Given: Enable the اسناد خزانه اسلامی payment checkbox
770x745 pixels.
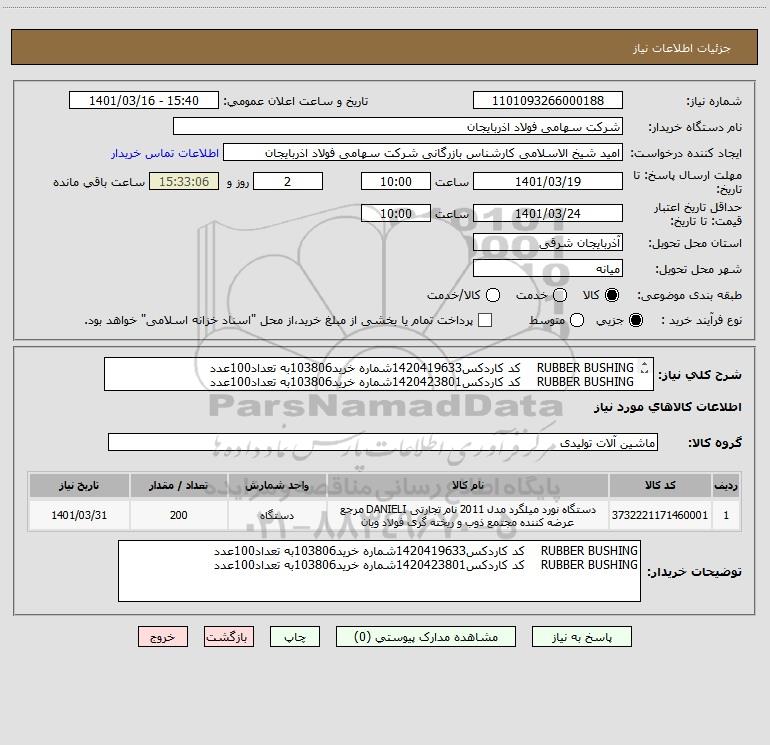Looking at the screenshot, I should click(485, 321).
